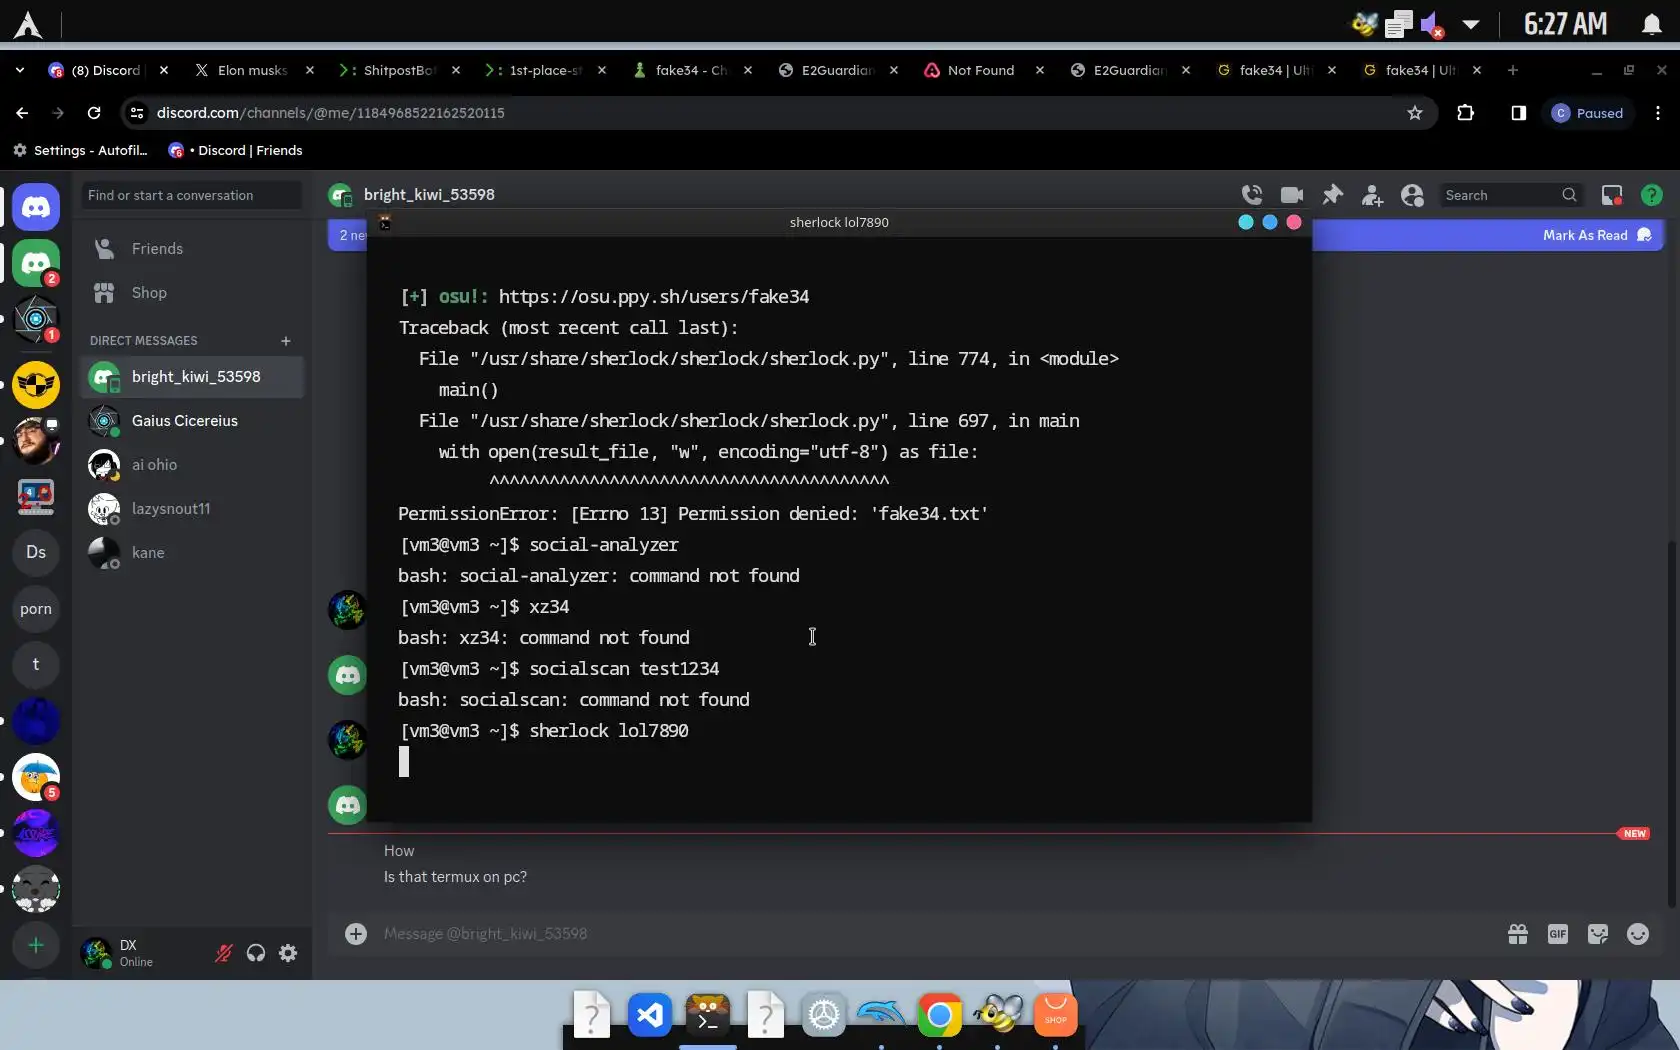This screenshot has width=1680, height=1050.
Task: Focus Find or start a conversation field
Action: point(191,195)
